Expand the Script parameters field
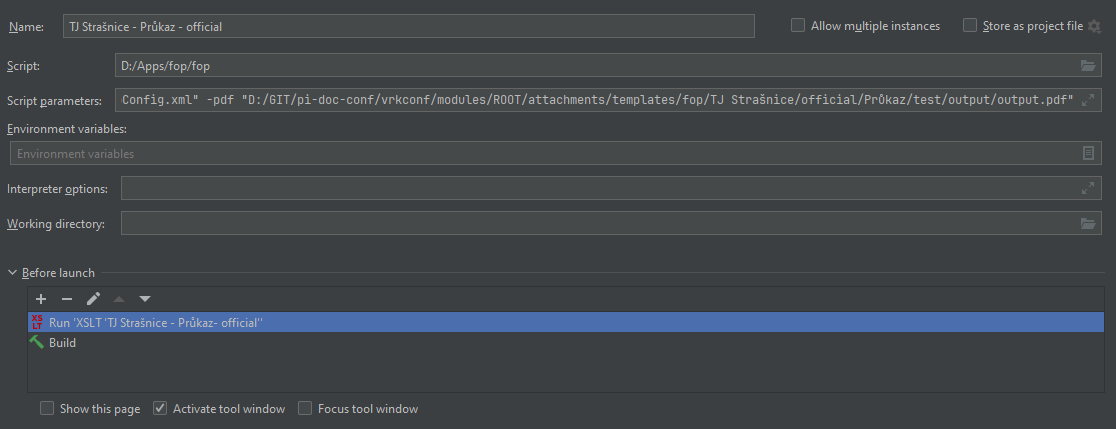This screenshot has width=1116, height=429. click(1088, 101)
